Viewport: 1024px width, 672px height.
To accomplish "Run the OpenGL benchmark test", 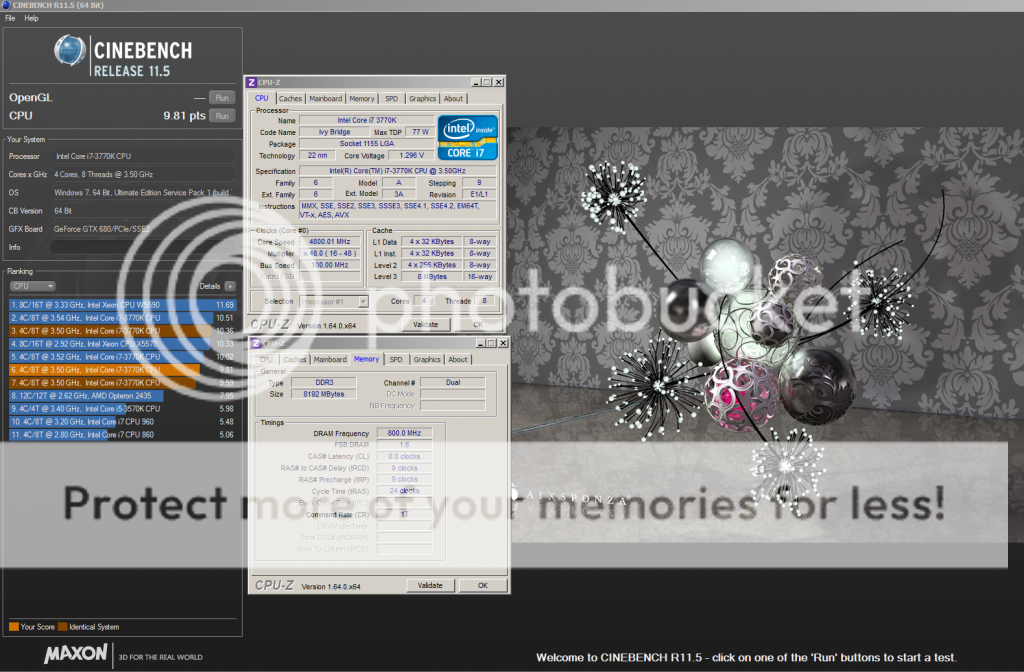I will coord(221,98).
